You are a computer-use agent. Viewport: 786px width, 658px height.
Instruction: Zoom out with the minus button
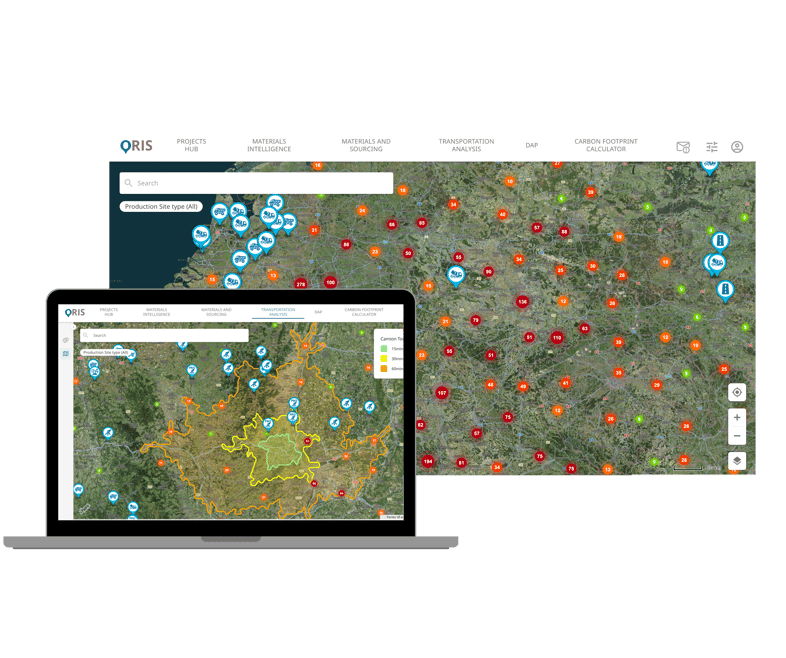coord(737,436)
